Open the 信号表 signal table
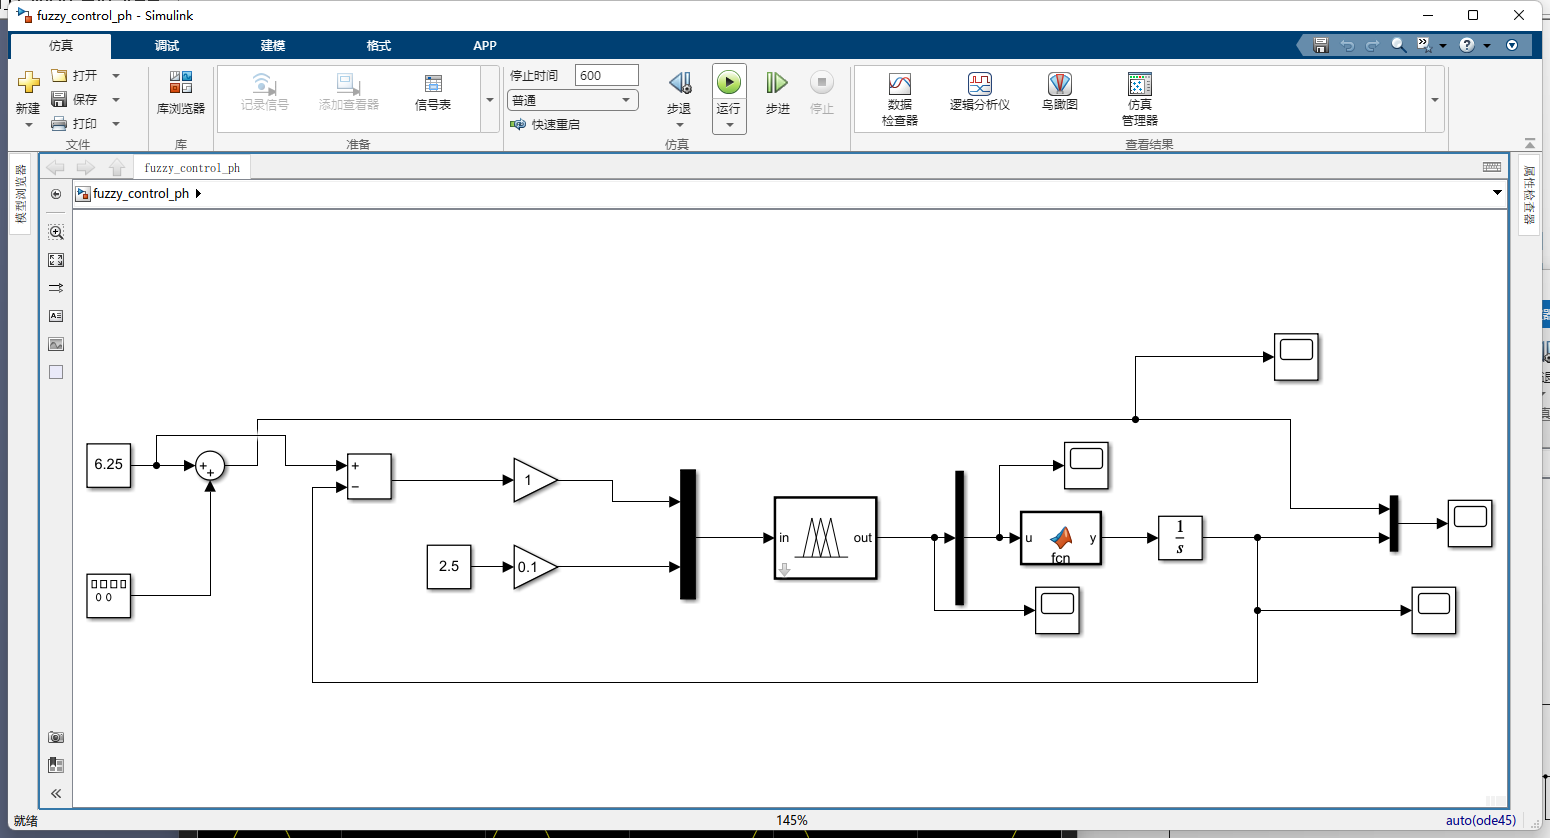The width and height of the screenshot is (1550, 838). click(x=433, y=92)
